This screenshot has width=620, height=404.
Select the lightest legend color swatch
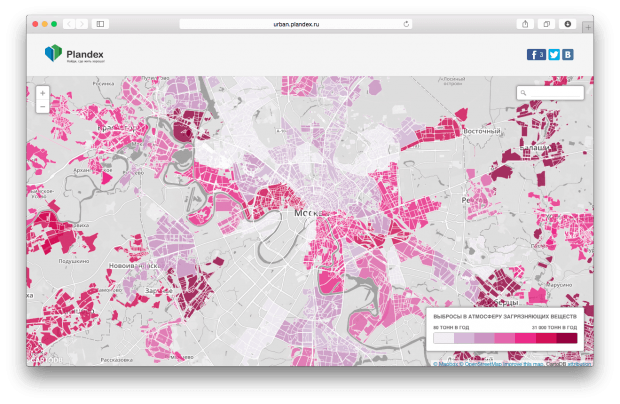(442, 339)
